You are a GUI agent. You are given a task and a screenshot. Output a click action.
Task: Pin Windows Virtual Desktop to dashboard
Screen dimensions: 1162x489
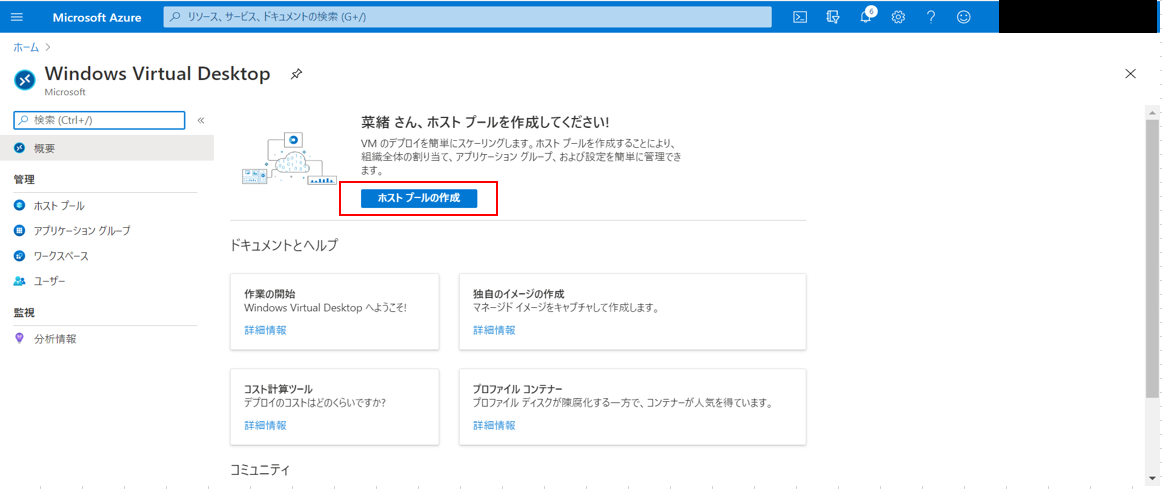(296, 74)
